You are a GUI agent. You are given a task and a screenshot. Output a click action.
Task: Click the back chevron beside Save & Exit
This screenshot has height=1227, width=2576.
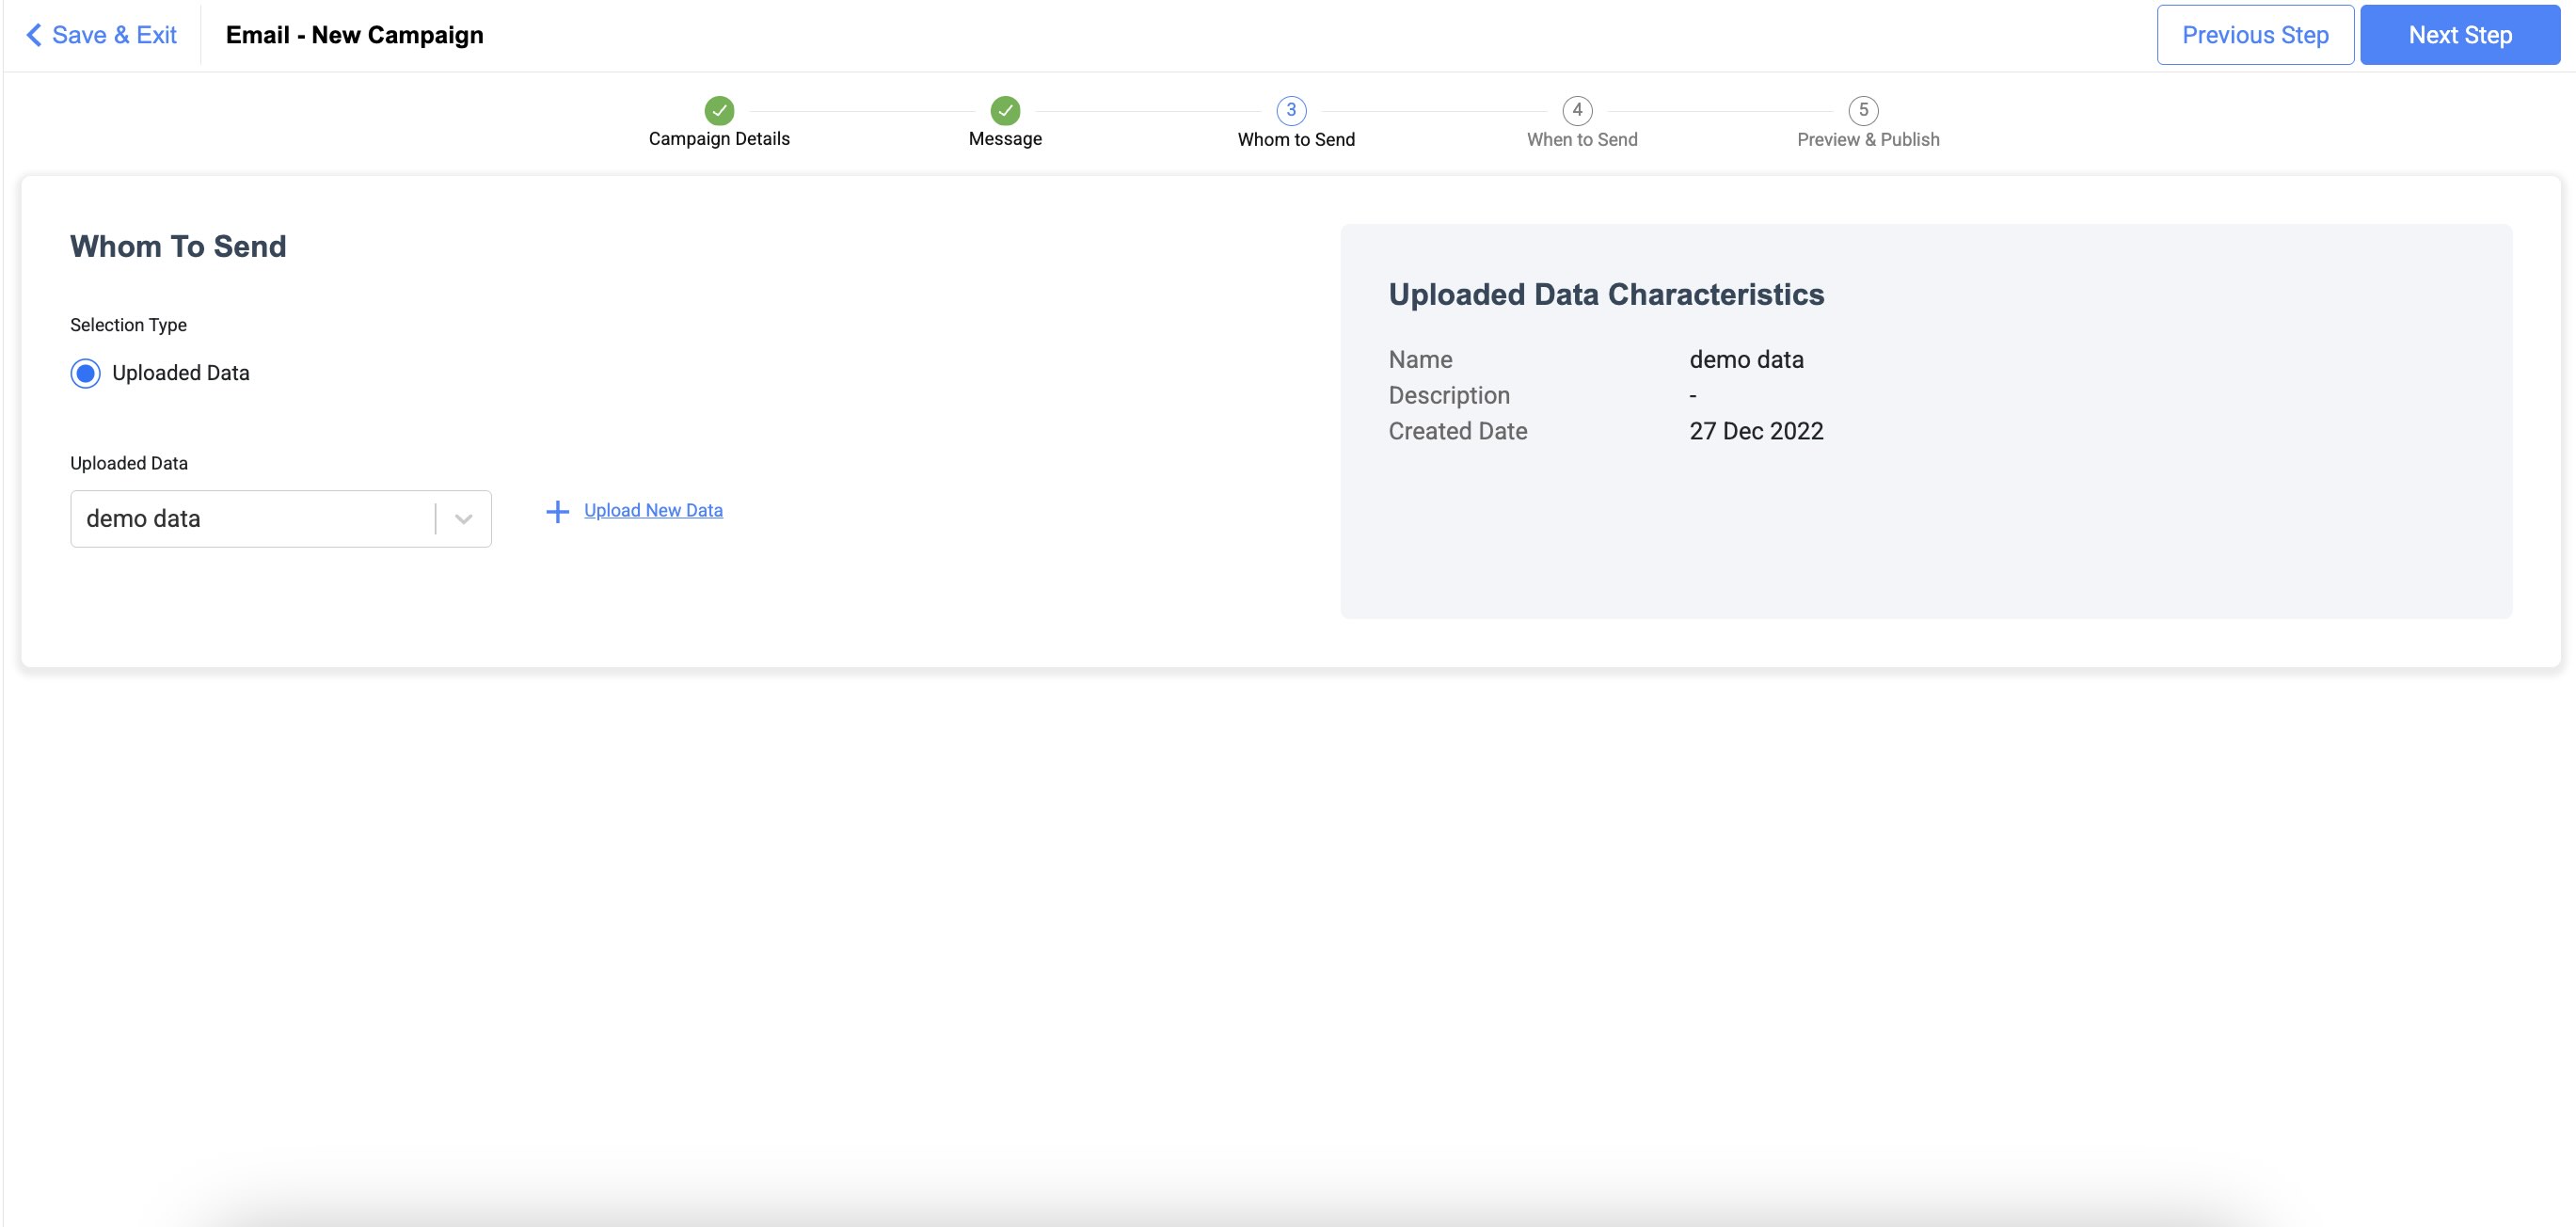[34, 35]
